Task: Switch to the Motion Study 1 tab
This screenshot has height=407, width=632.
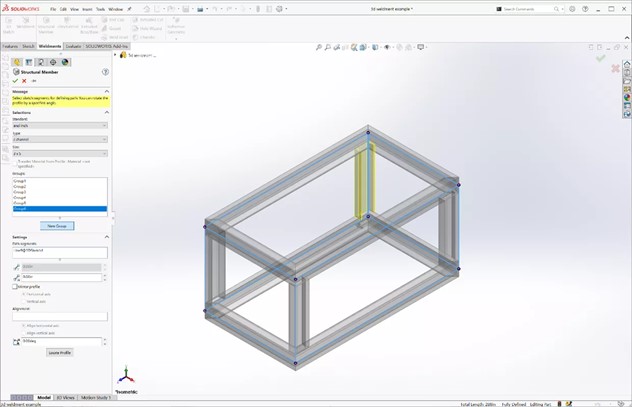Action: pyautogui.click(x=96, y=397)
